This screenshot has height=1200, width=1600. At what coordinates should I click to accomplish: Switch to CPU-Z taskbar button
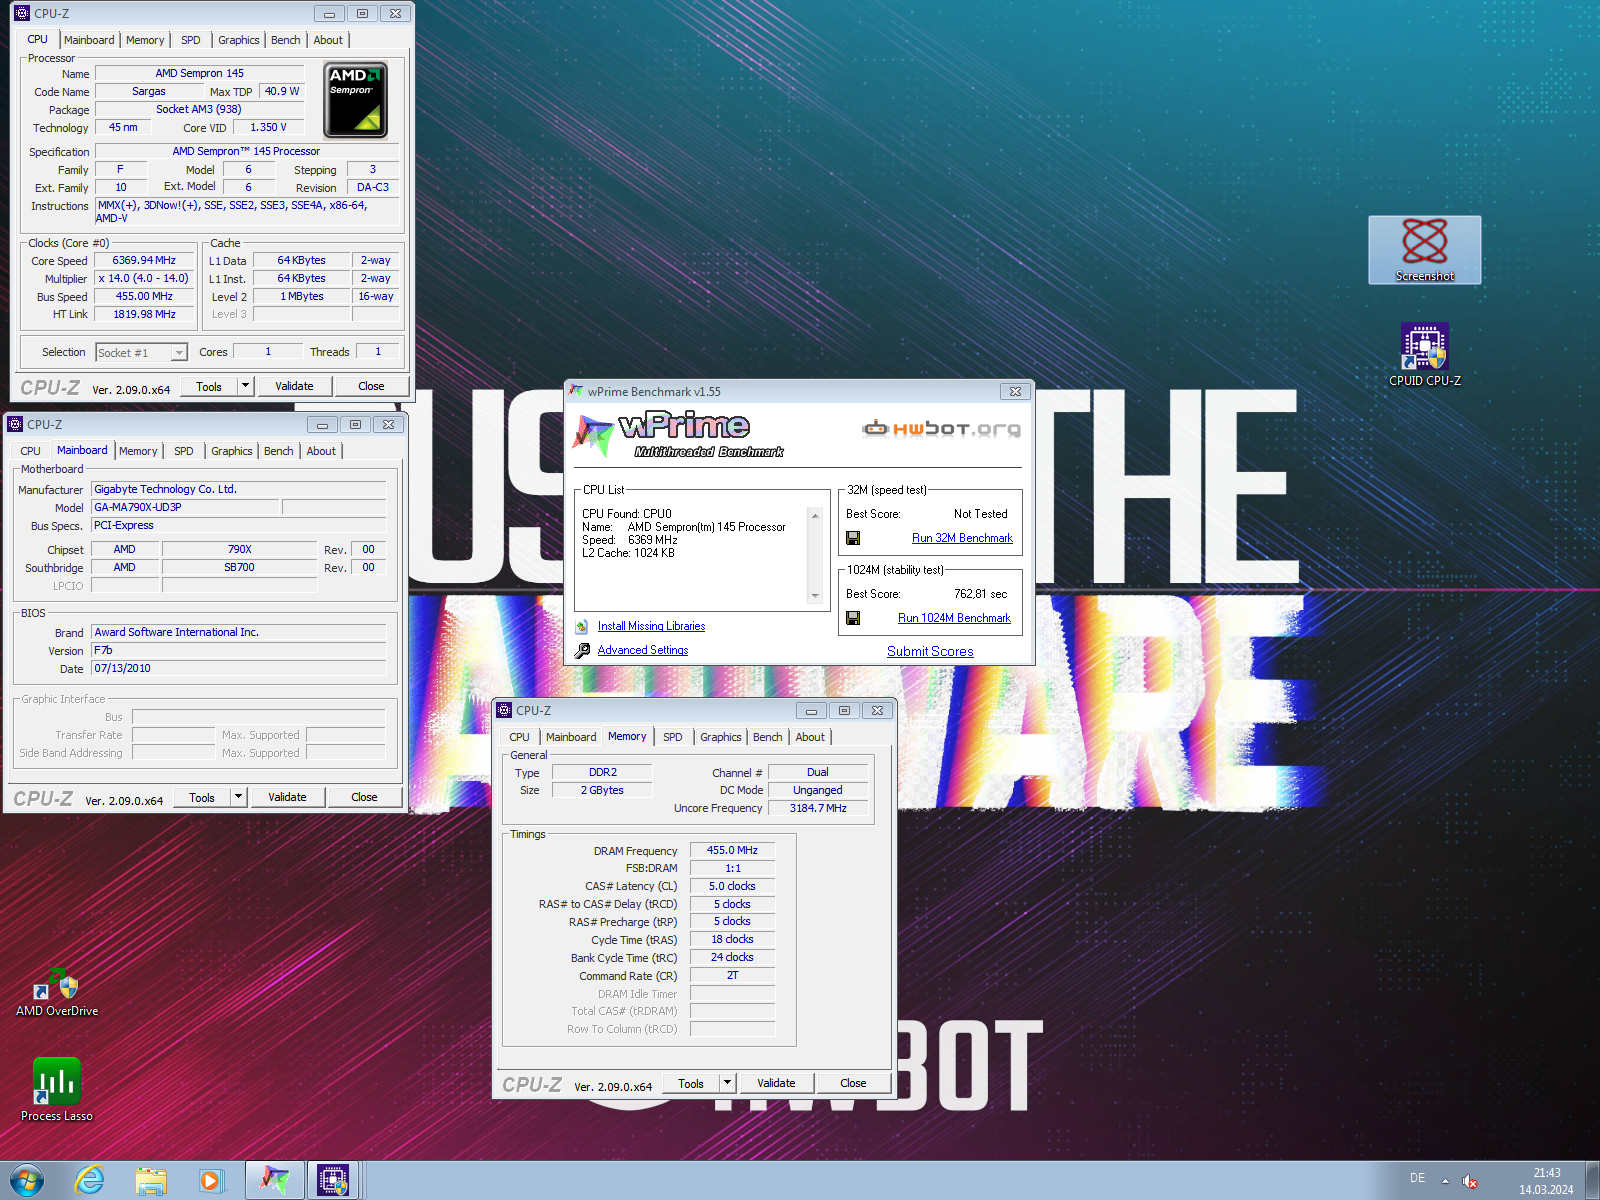(333, 1181)
